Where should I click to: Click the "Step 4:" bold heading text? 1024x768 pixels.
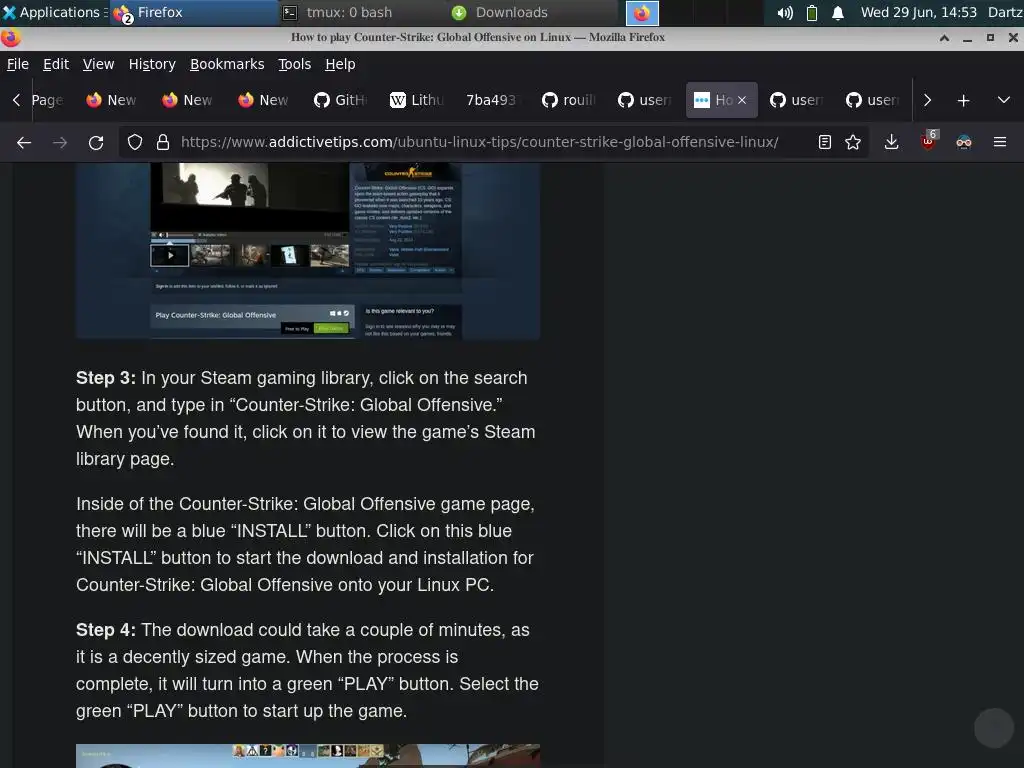point(106,630)
